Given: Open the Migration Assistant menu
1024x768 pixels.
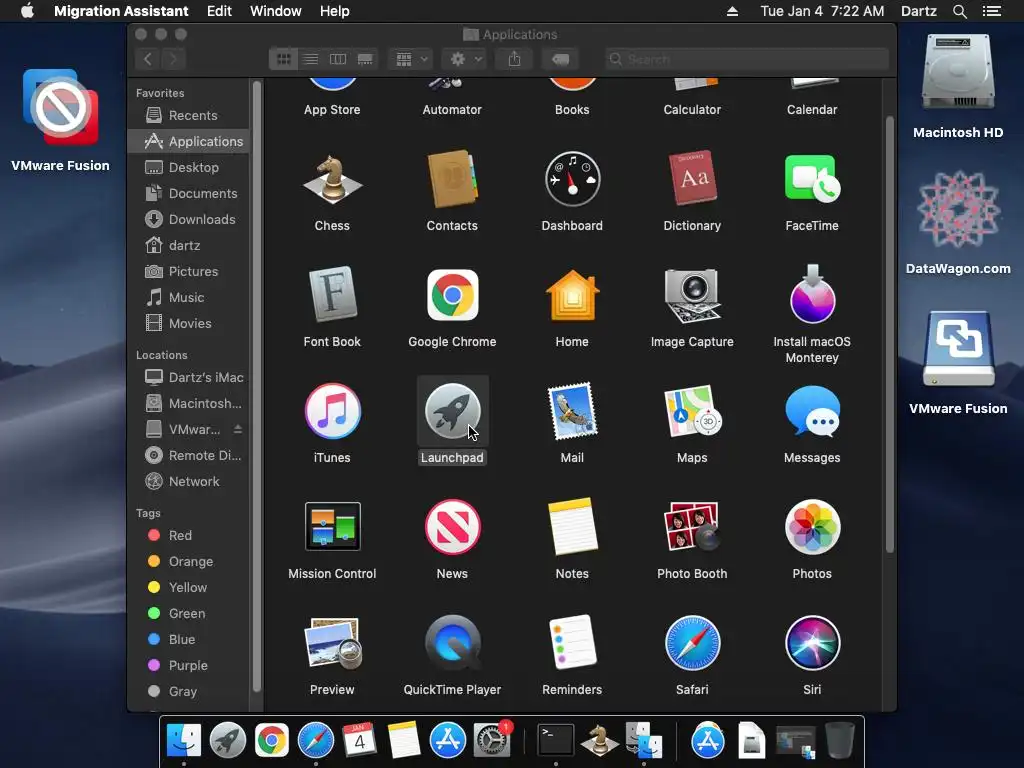Looking at the screenshot, I should [121, 11].
